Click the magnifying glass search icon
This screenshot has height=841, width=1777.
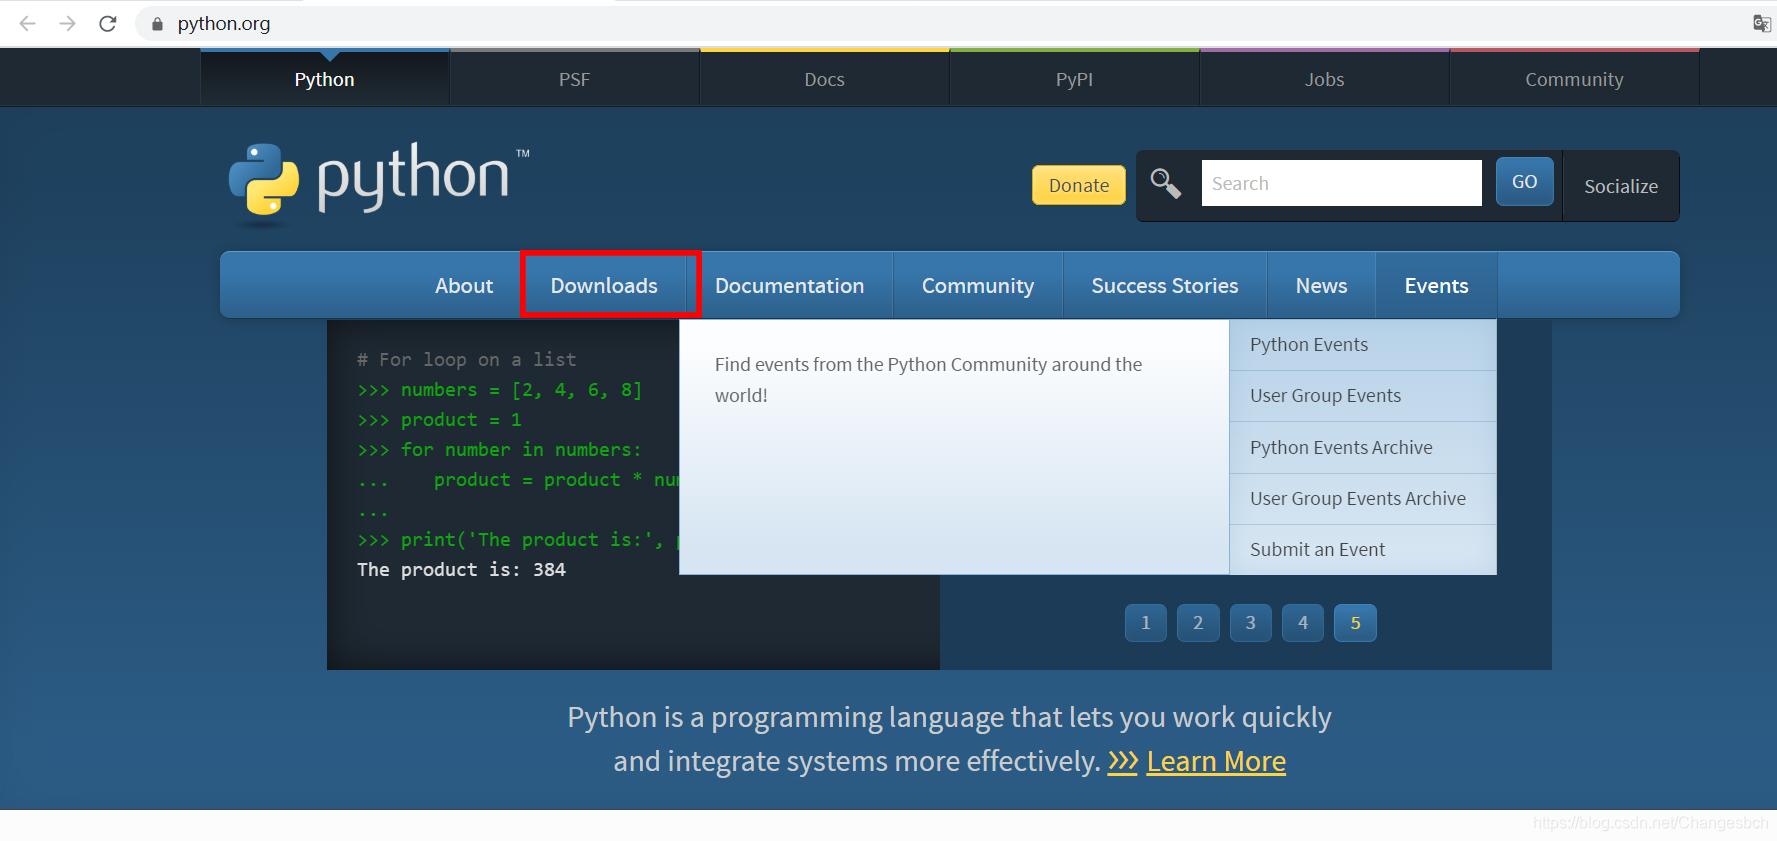1166,183
